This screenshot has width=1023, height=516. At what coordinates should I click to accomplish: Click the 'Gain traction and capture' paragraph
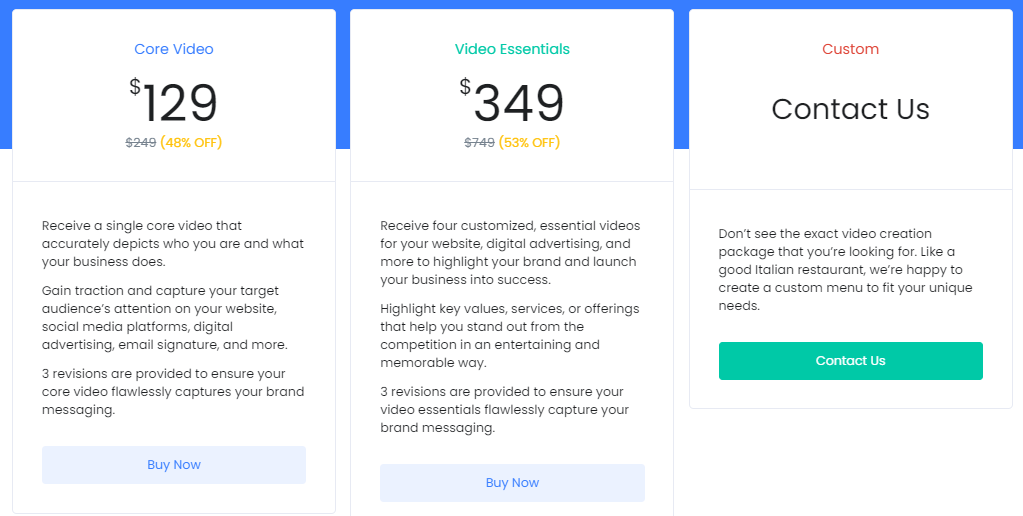click(x=166, y=318)
